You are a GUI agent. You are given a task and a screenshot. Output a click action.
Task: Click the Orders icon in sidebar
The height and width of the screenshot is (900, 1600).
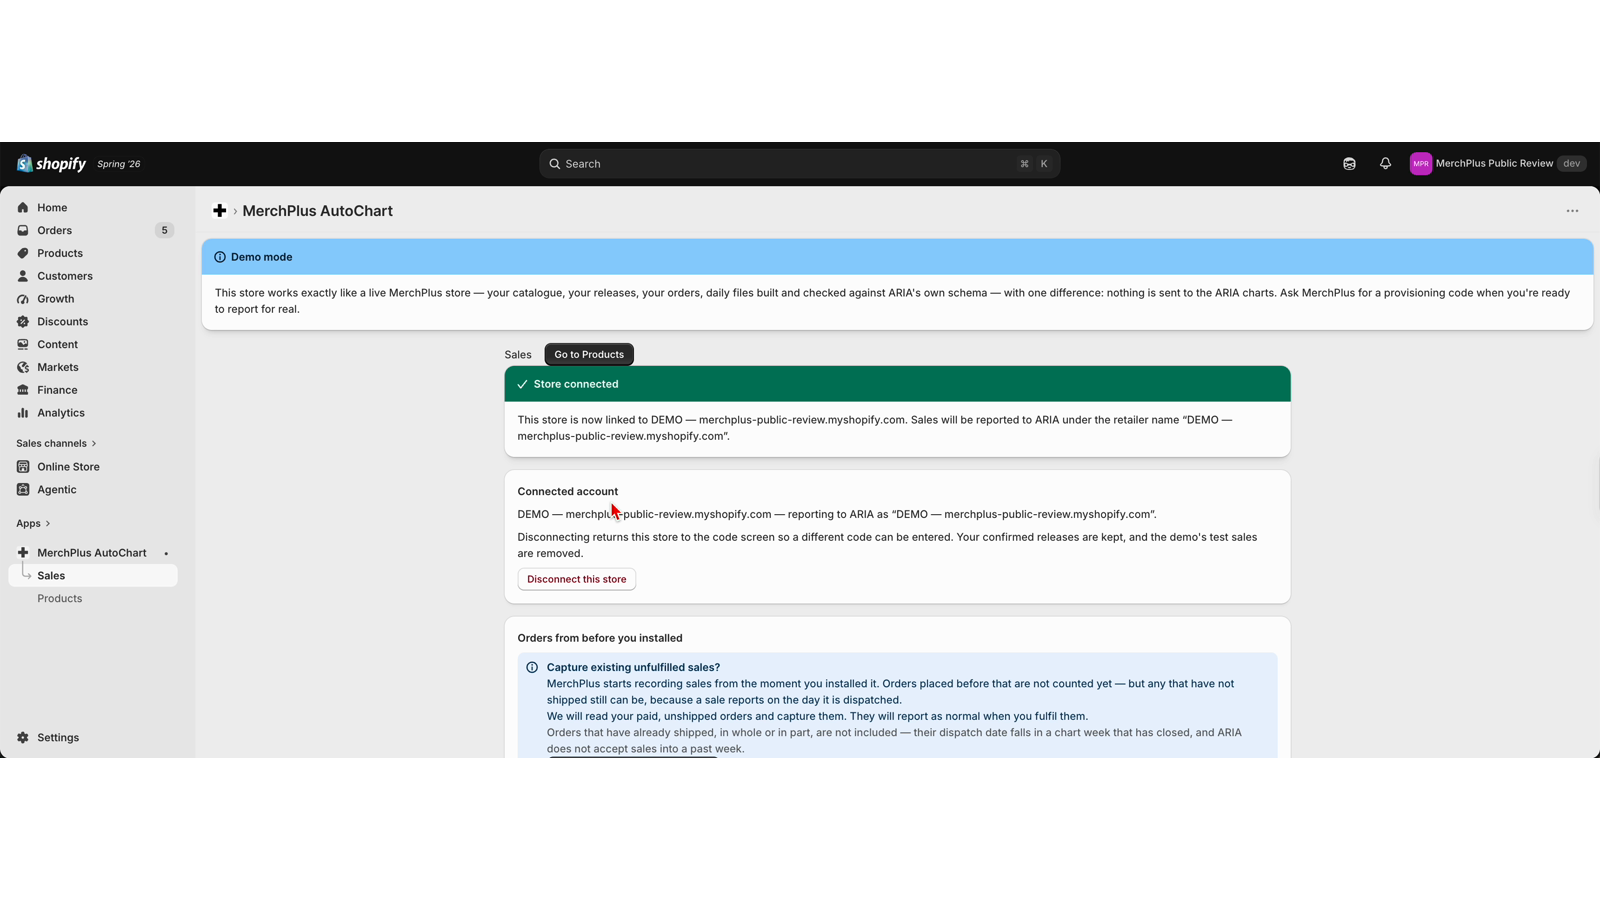click(23, 231)
